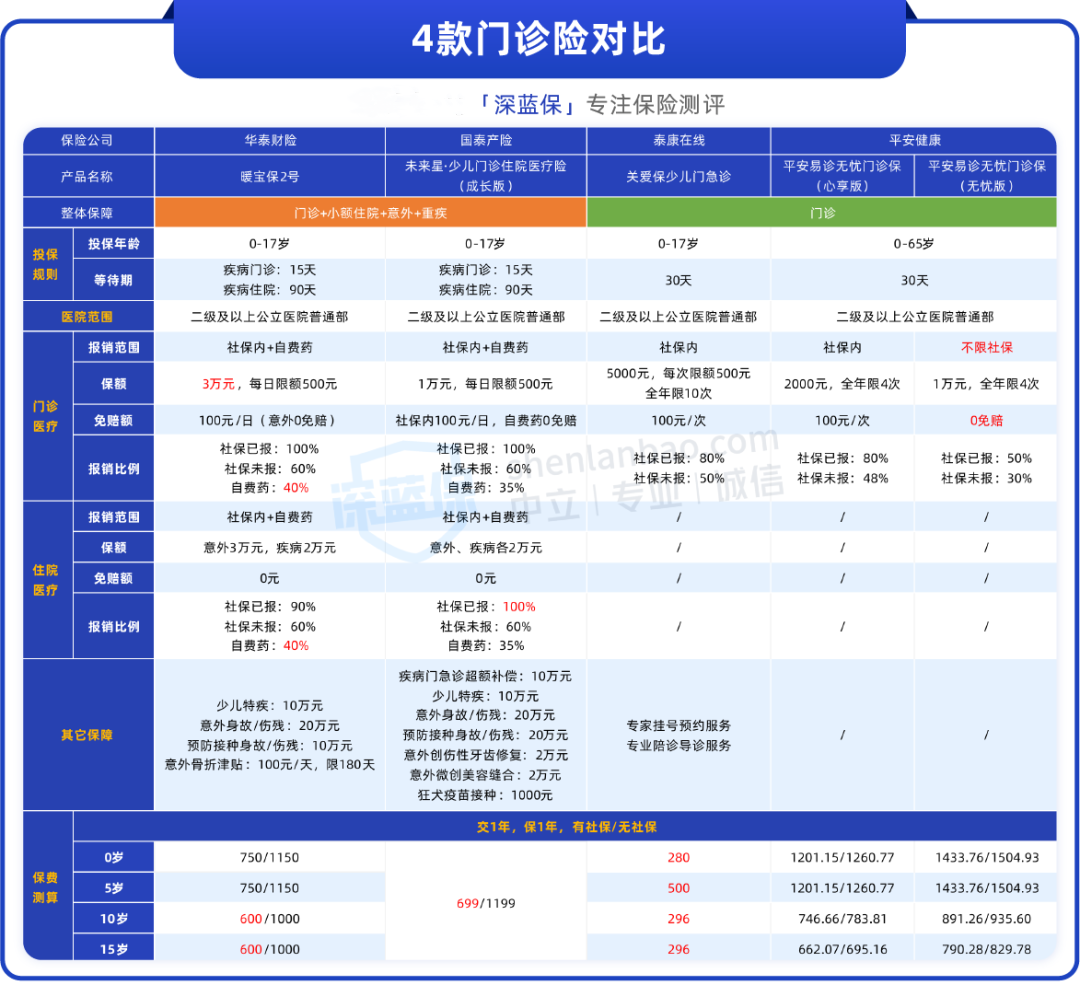Select the "0岁" age row label

114,858
